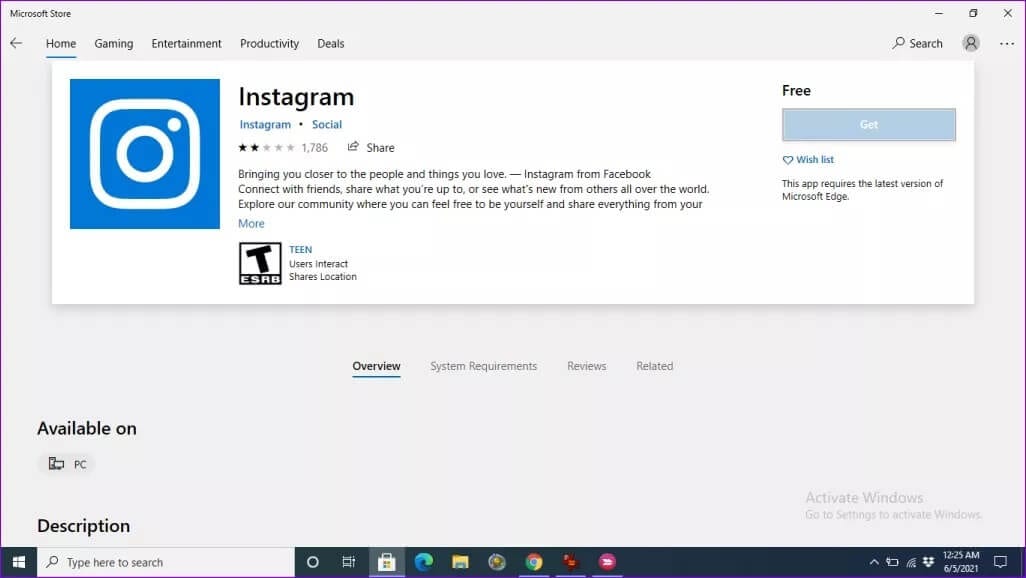
Task: Open the Social category link
Action: tap(327, 124)
